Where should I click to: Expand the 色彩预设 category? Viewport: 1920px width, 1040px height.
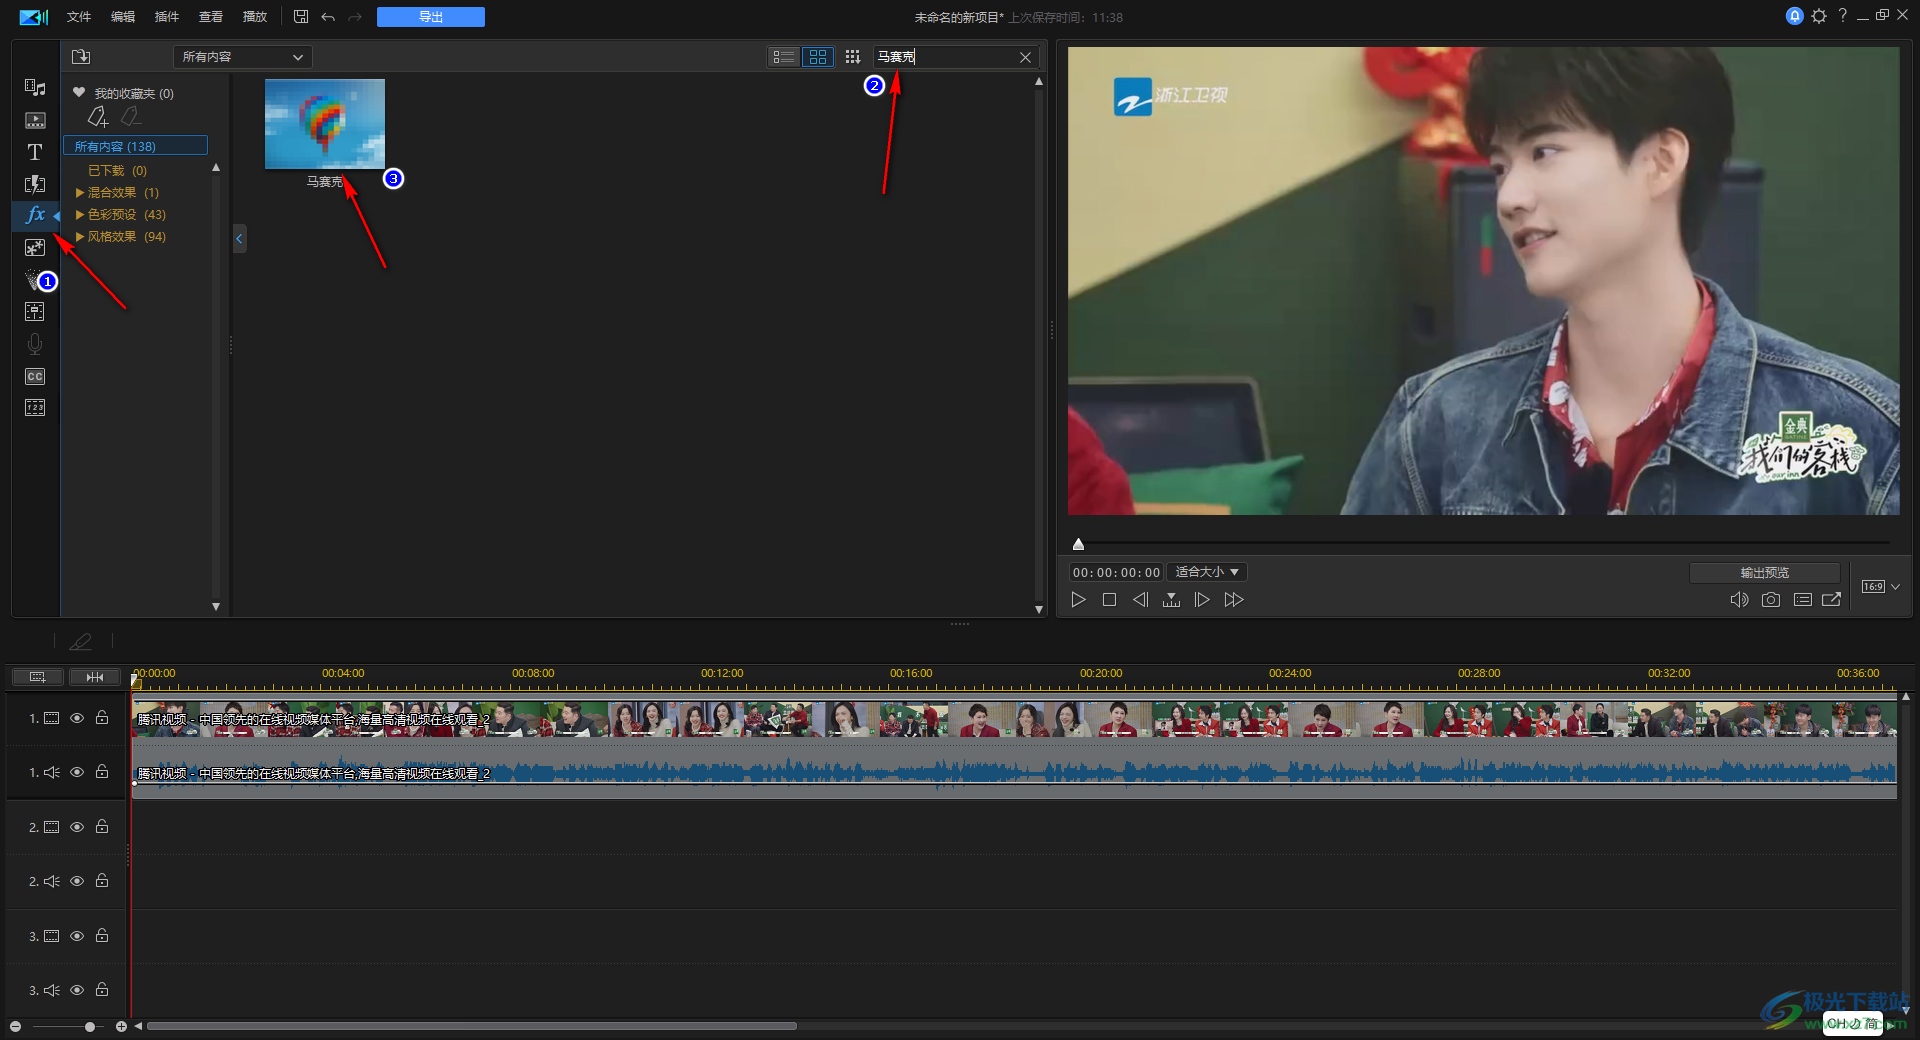80,214
